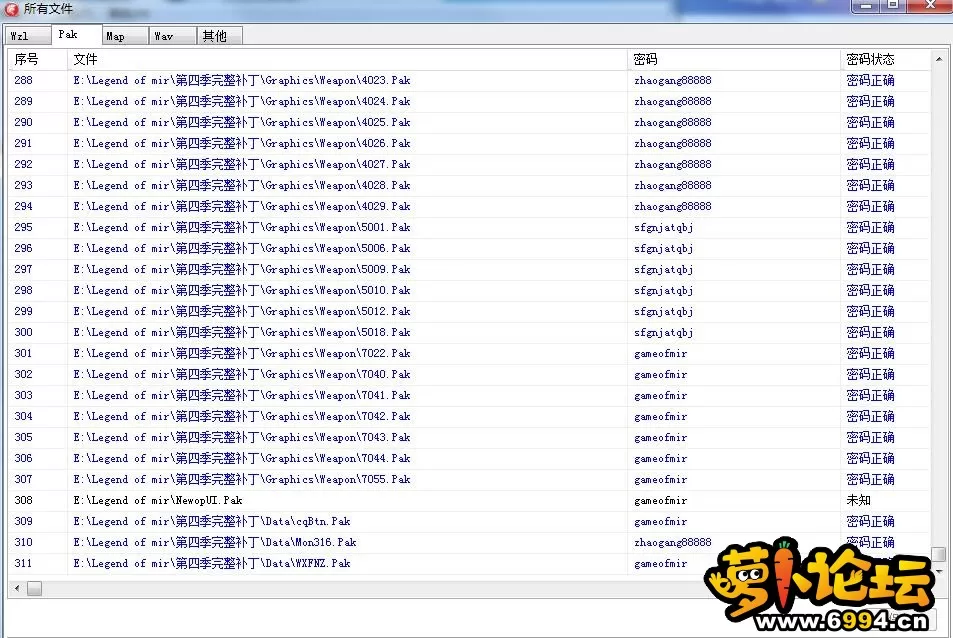Click the 密码状态 column header
953x638 pixels.
pos(886,59)
